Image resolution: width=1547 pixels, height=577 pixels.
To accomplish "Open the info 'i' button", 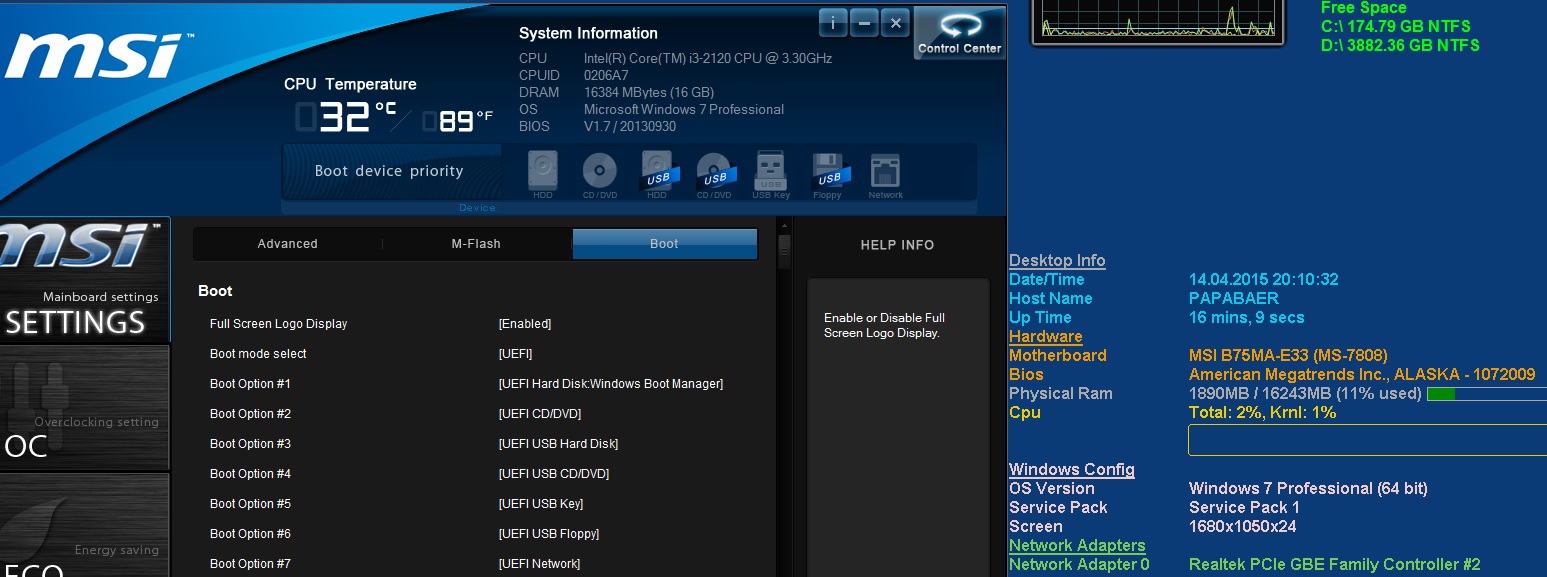I will (x=833, y=22).
